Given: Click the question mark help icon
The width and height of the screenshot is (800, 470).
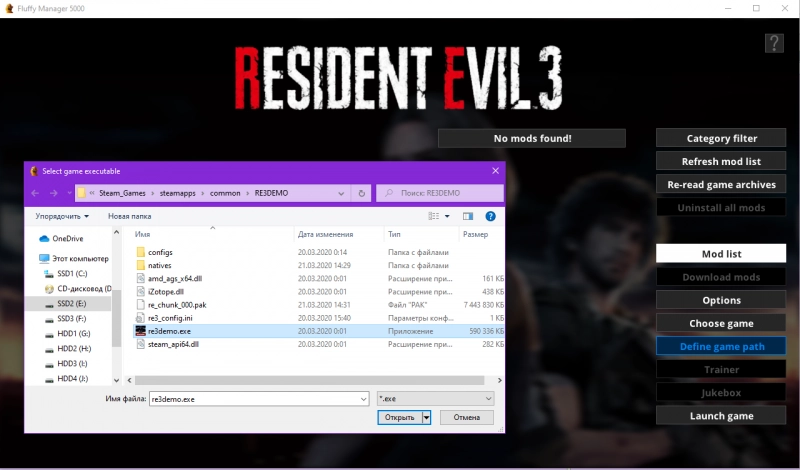Looking at the screenshot, I should [774, 43].
